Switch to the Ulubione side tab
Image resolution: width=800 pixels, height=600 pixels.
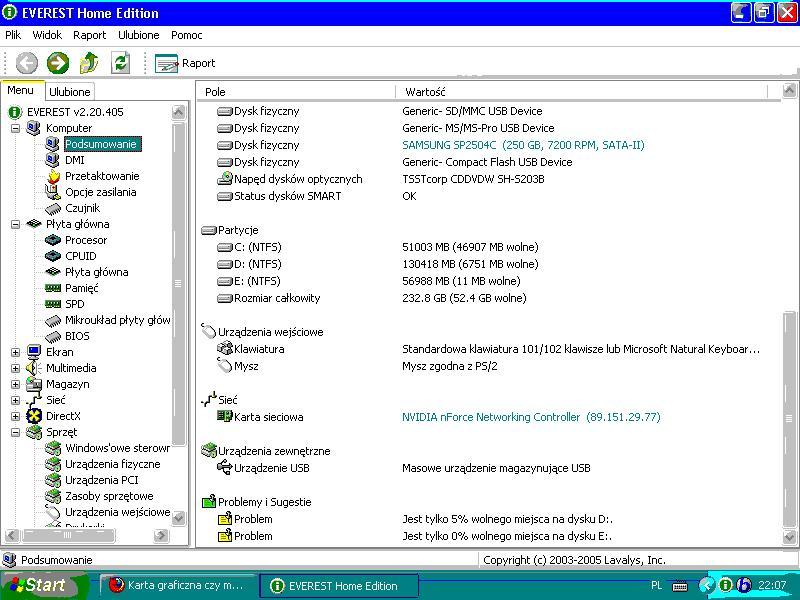pyautogui.click(x=70, y=92)
